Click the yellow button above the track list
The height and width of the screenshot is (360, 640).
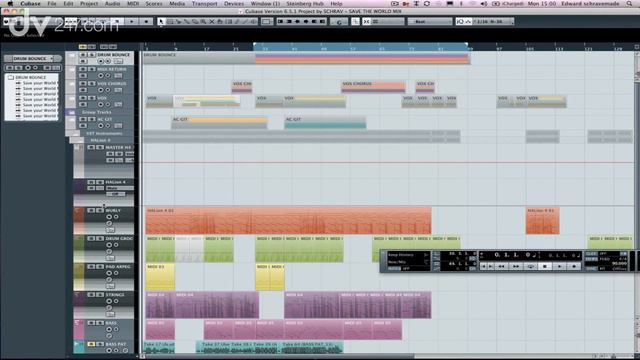[x=82, y=47]
